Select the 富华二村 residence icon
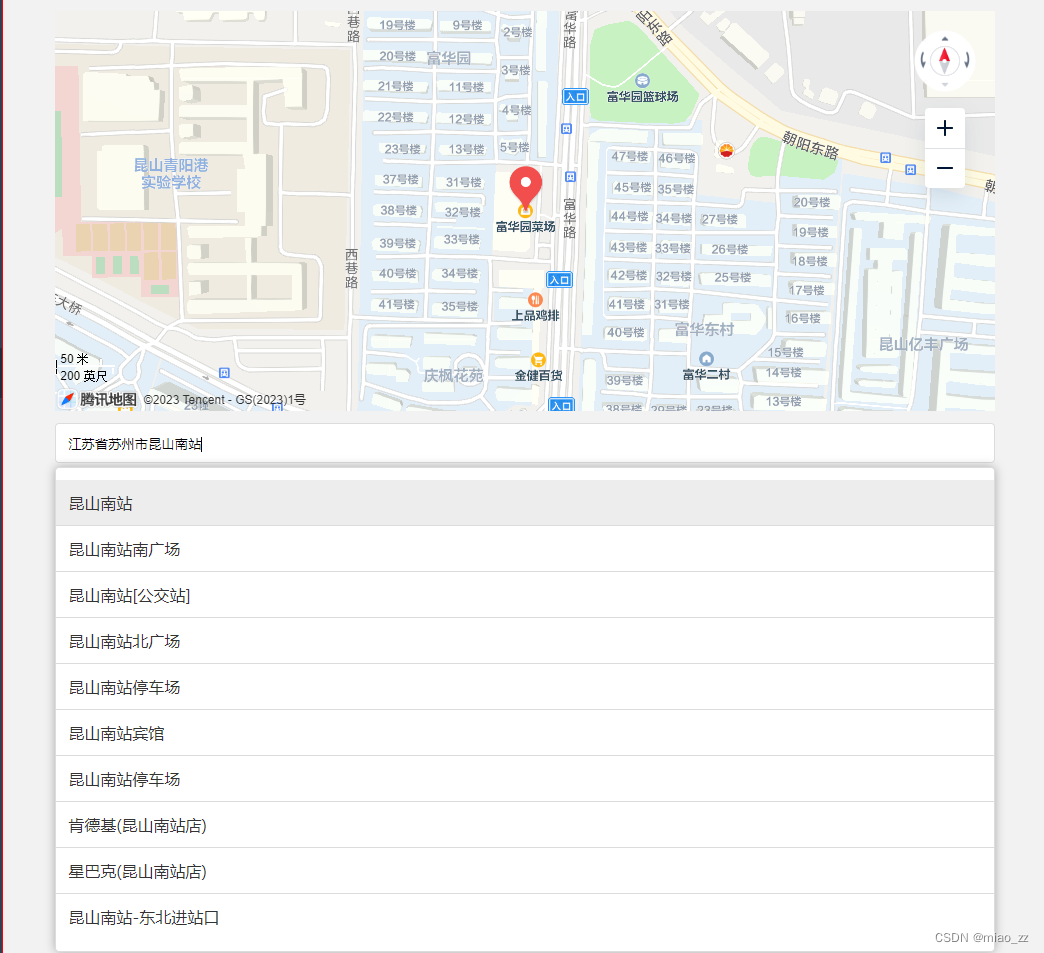The height and width of the screenshot is (953, 1044). click(x=706, y=359)
